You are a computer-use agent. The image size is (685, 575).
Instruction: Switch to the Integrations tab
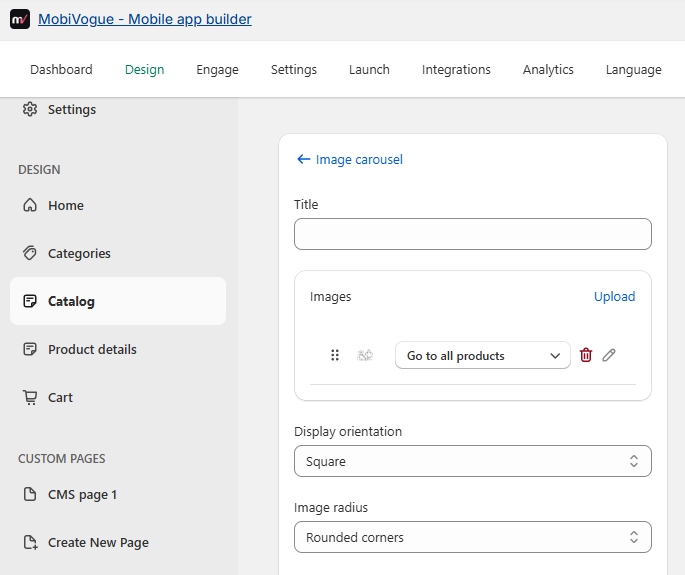pyautogui.click(x=456, y=69)
